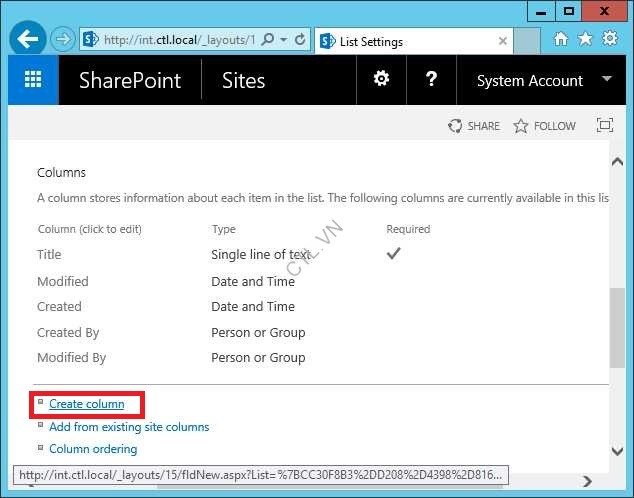634x498 pixels.
Task: Open the SharePoint settings gear menu
Action: 381,80
